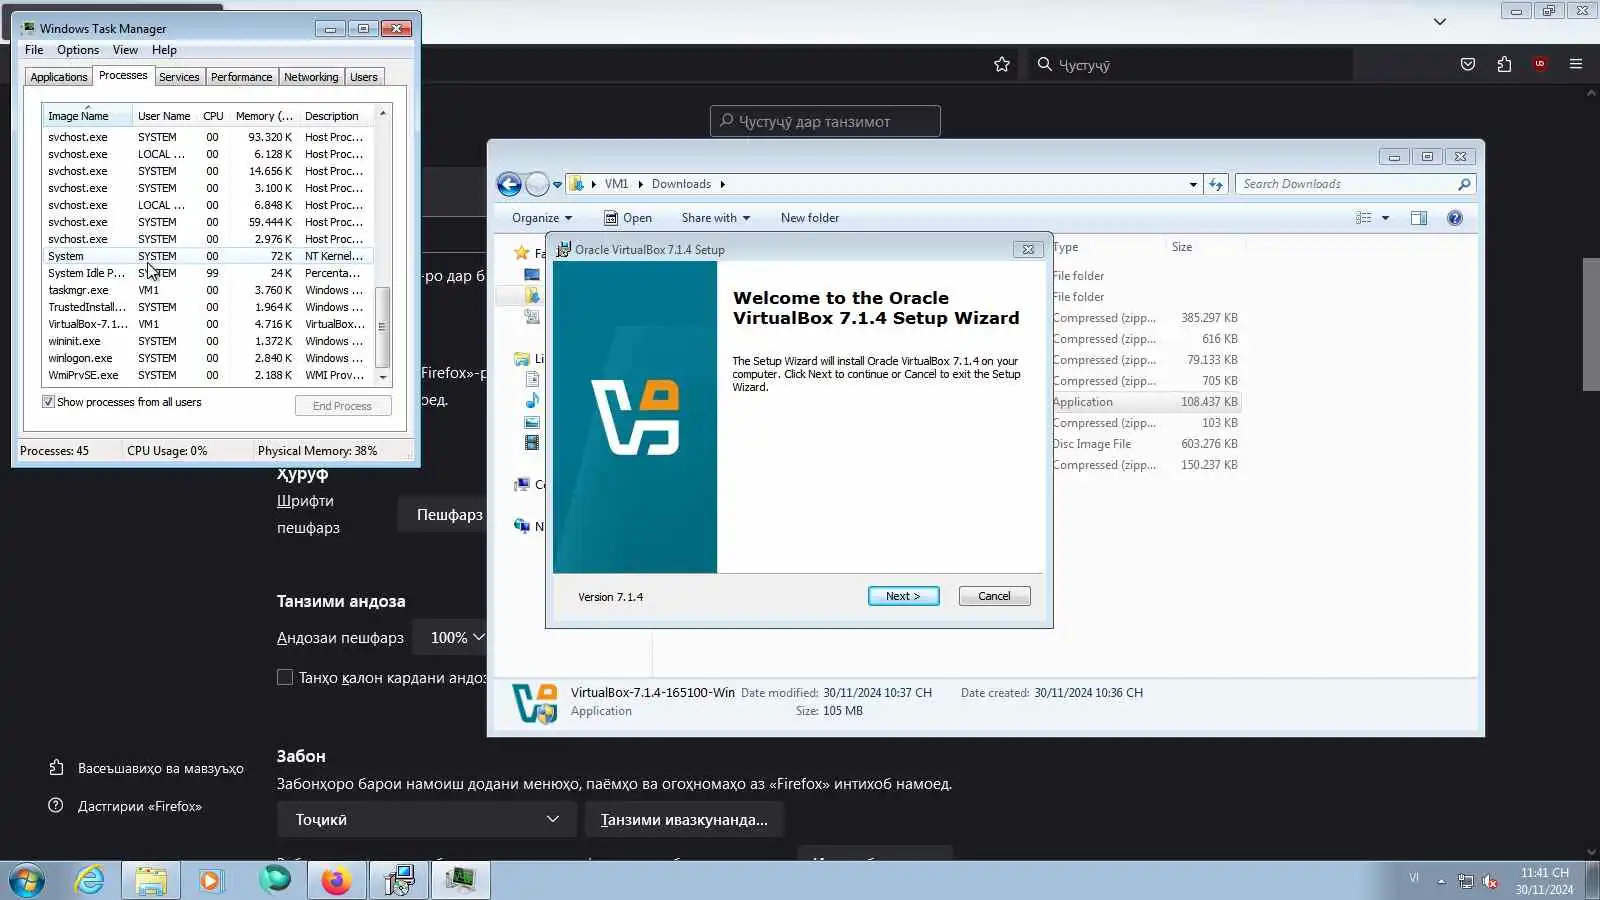The width and height of the screenshot is (1600, 900).
Task: Bookmark the page with the Firefox star icon
Action: [x=1002, y=64]
